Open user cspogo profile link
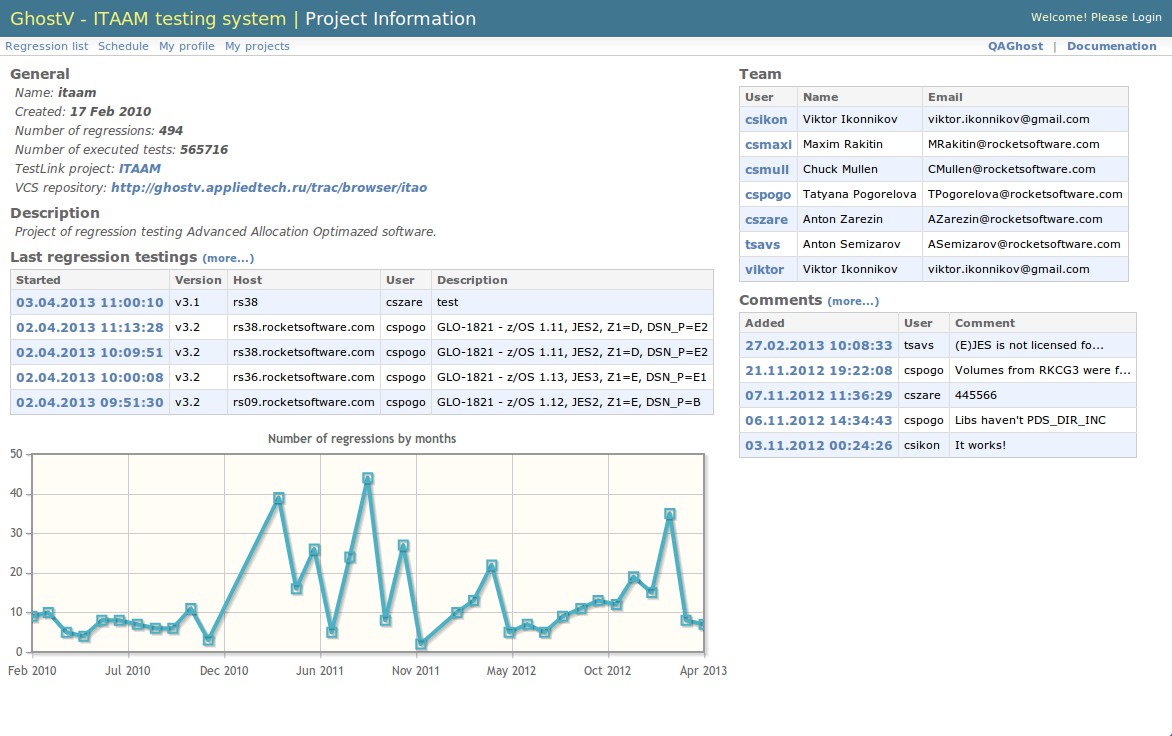This screenshot has height=736, width=1172. click(768, 194)
